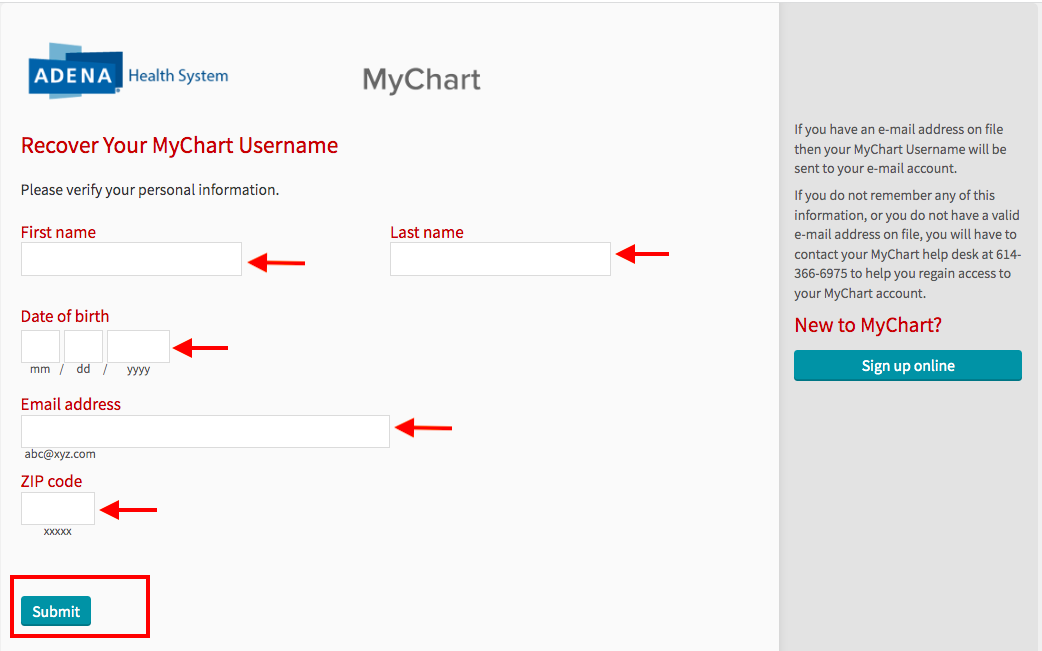1042x651 pixels.
Task: Open the Sign up online button
Action: pyautogui.click(x=907, y=366)
